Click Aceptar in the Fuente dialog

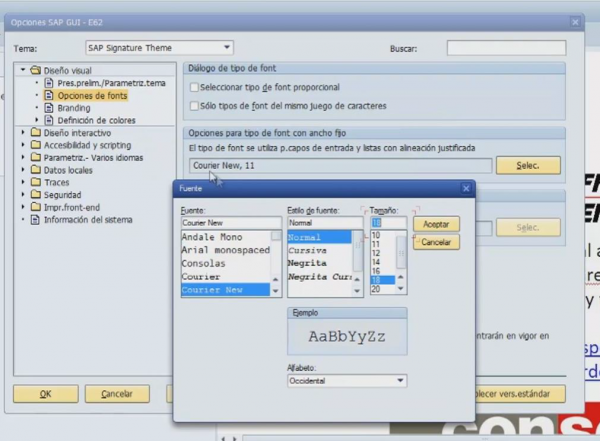click(x=436, y=224)
